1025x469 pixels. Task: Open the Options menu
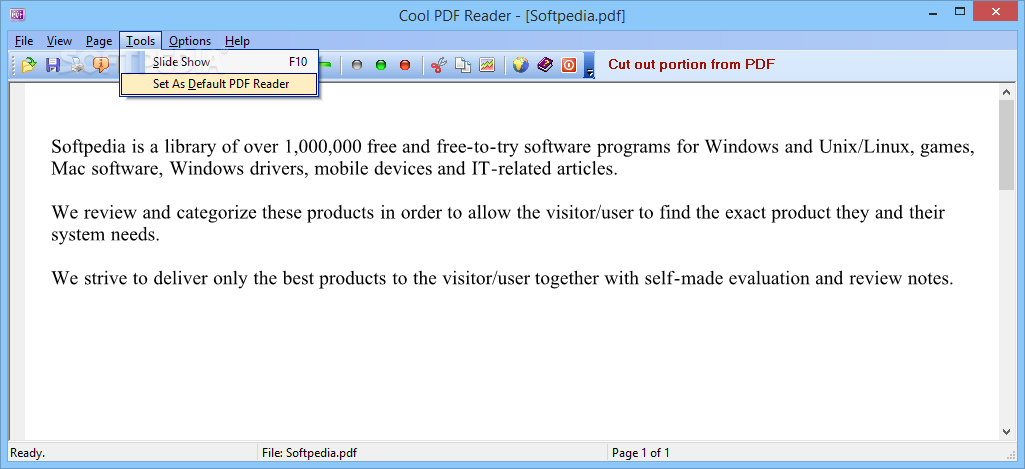[x=190, y=41]
